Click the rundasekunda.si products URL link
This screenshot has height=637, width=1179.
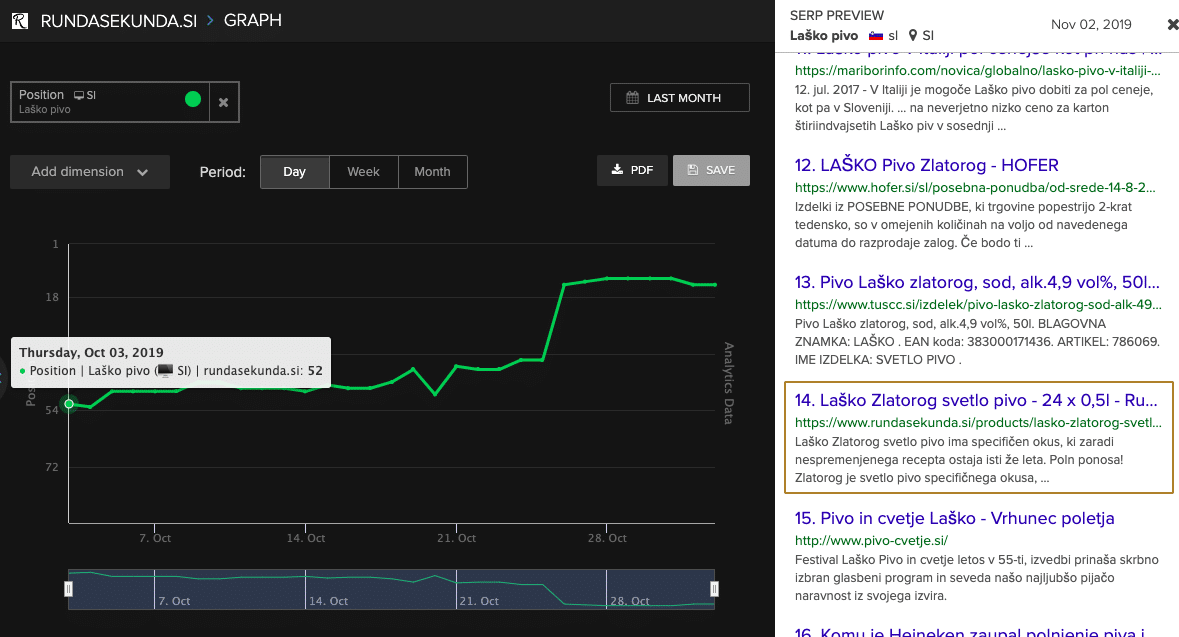(x=978, y=423)
